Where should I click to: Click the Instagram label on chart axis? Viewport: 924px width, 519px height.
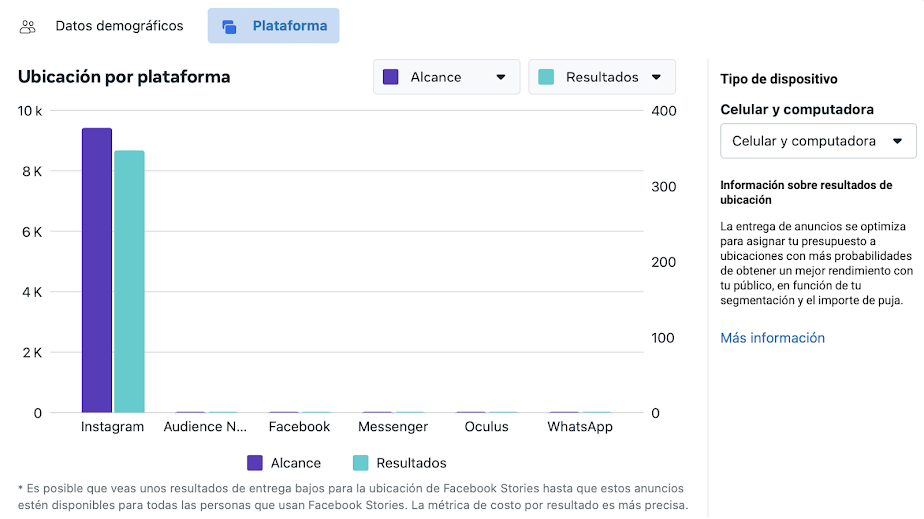click(112, 427)
